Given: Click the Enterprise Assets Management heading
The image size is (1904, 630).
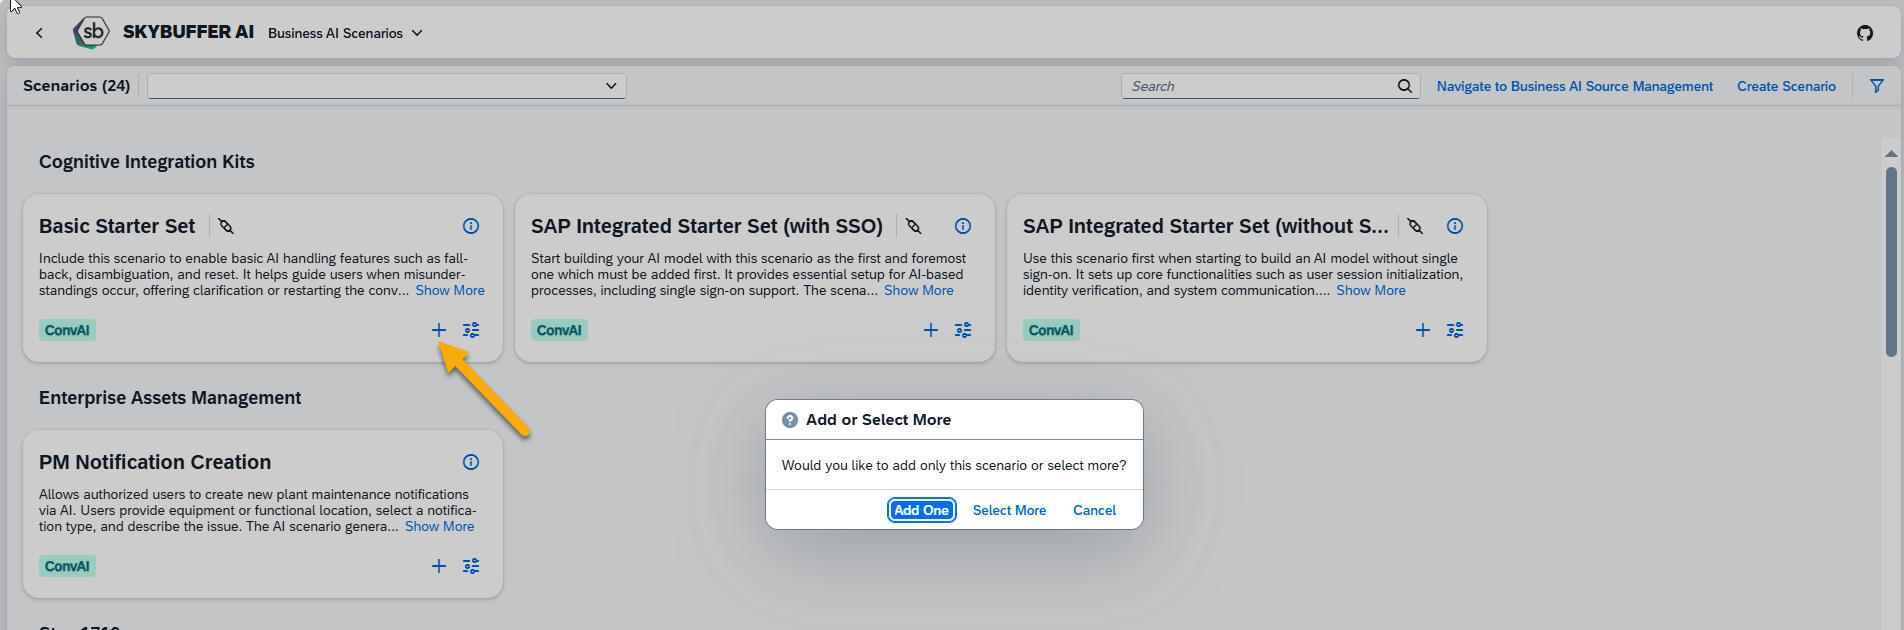Looking at the screenshot, I should (x=170, y=398).
